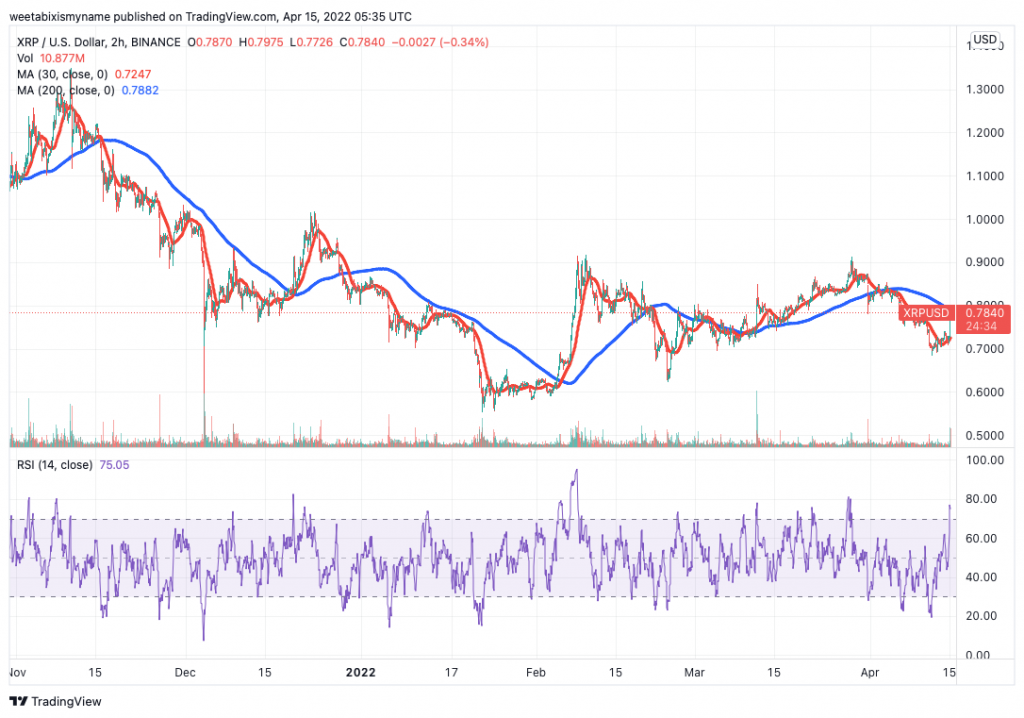
Task: Select the Vol 10.877M indicator label
Action: [51, 58]
